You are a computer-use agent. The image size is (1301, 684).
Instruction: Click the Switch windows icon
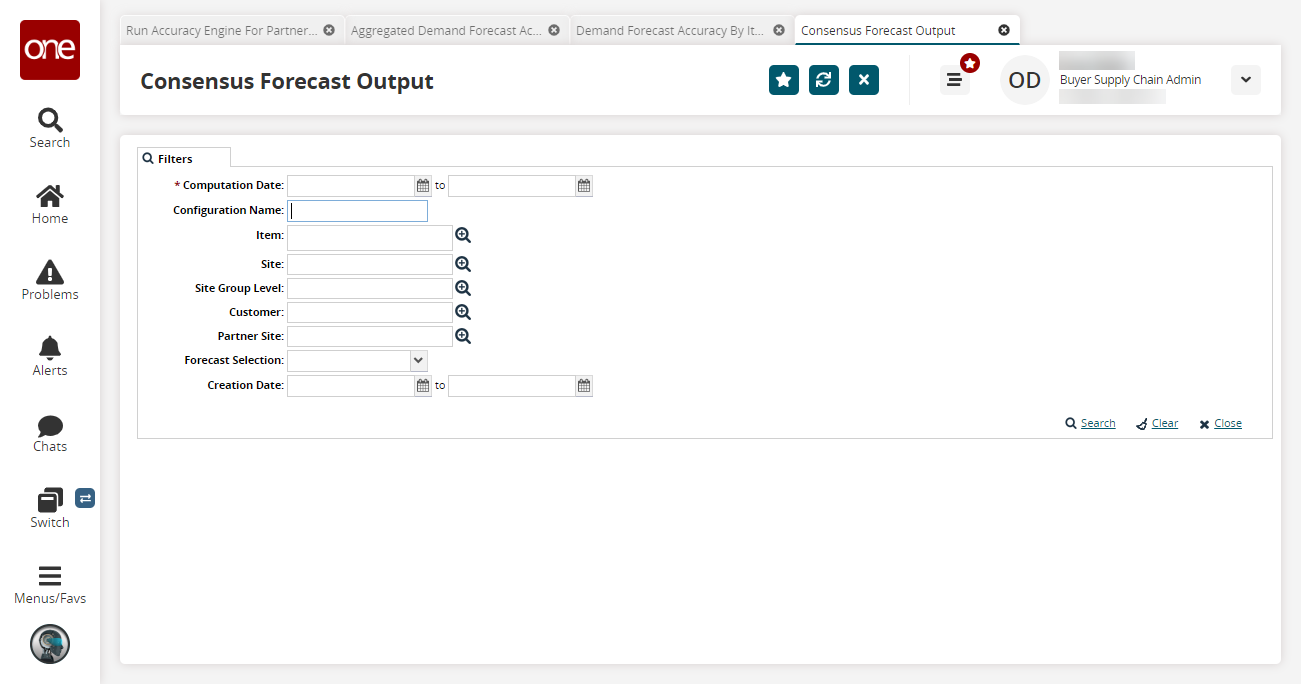(x=50, y=500)
